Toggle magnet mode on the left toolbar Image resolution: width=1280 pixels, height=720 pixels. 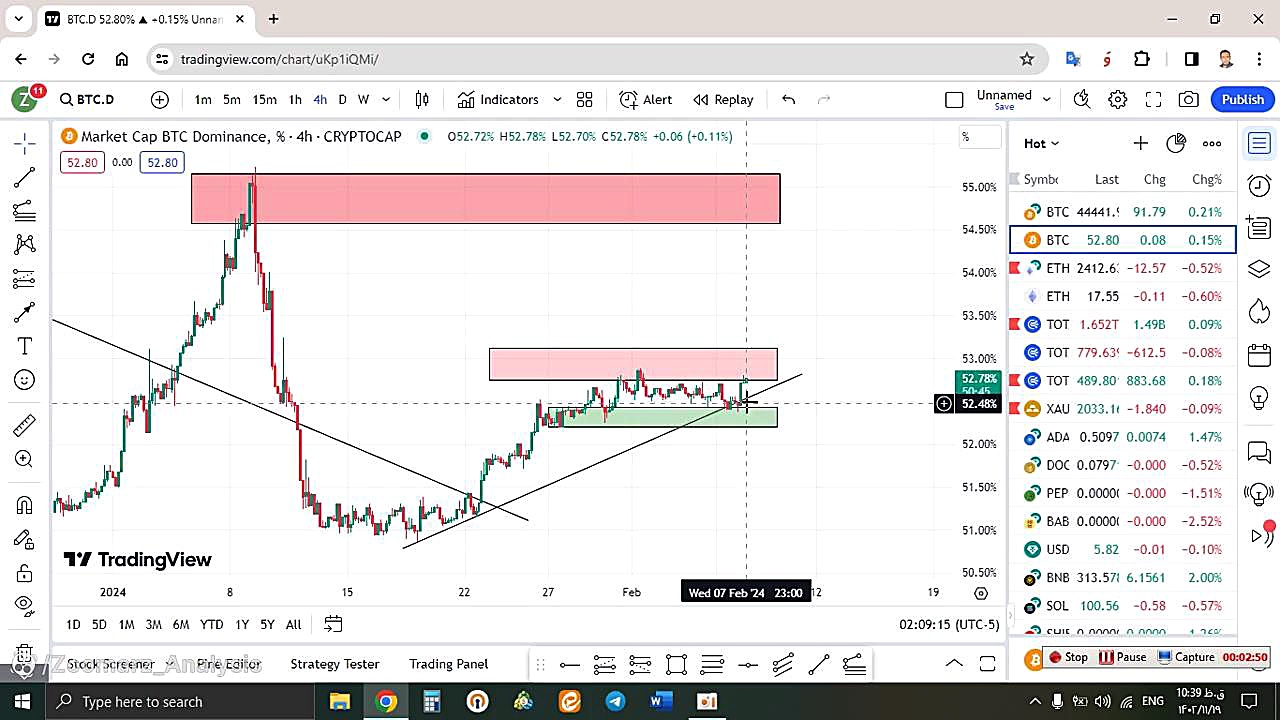coord(25,505)
